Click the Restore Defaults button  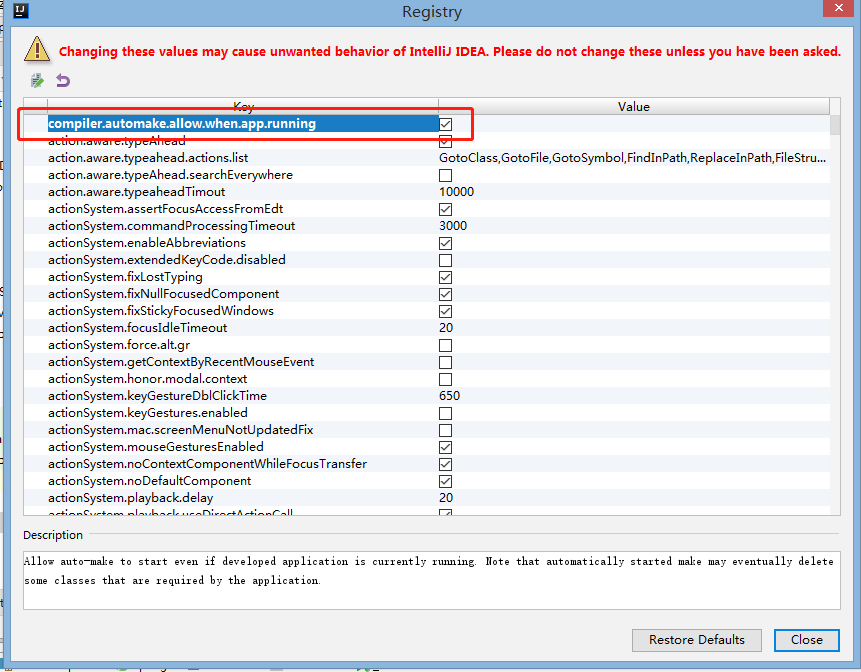click(x=696, y=640)
